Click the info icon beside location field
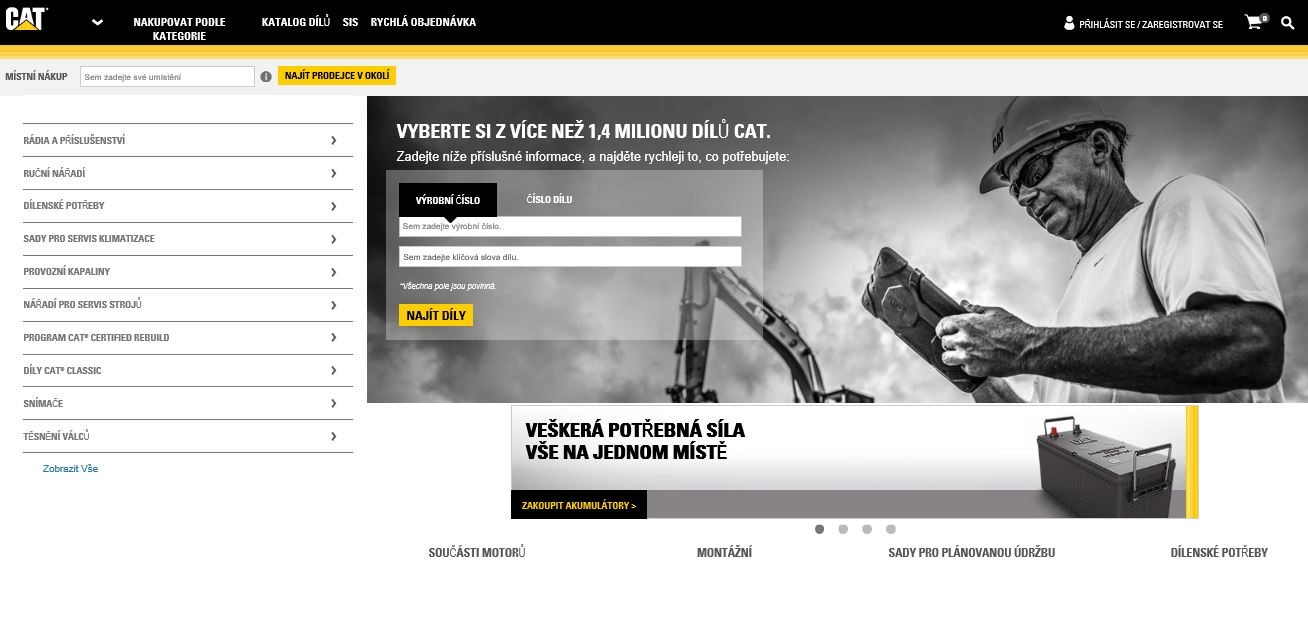Image resolution: width=1308 pixels, height=617 pixels. click(266, 76)
